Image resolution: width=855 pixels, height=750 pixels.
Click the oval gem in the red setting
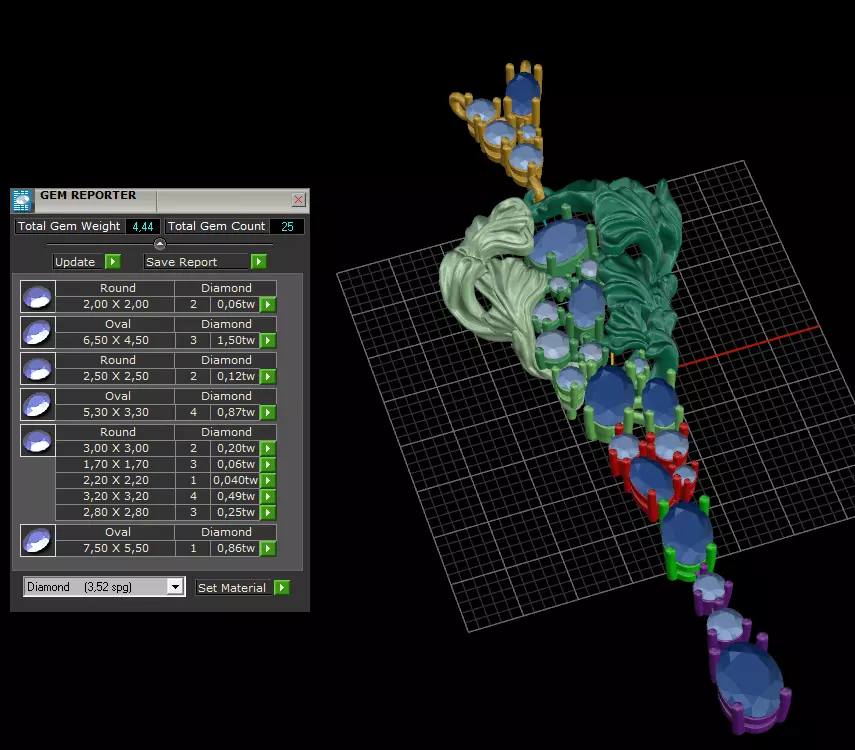(652, 479)
